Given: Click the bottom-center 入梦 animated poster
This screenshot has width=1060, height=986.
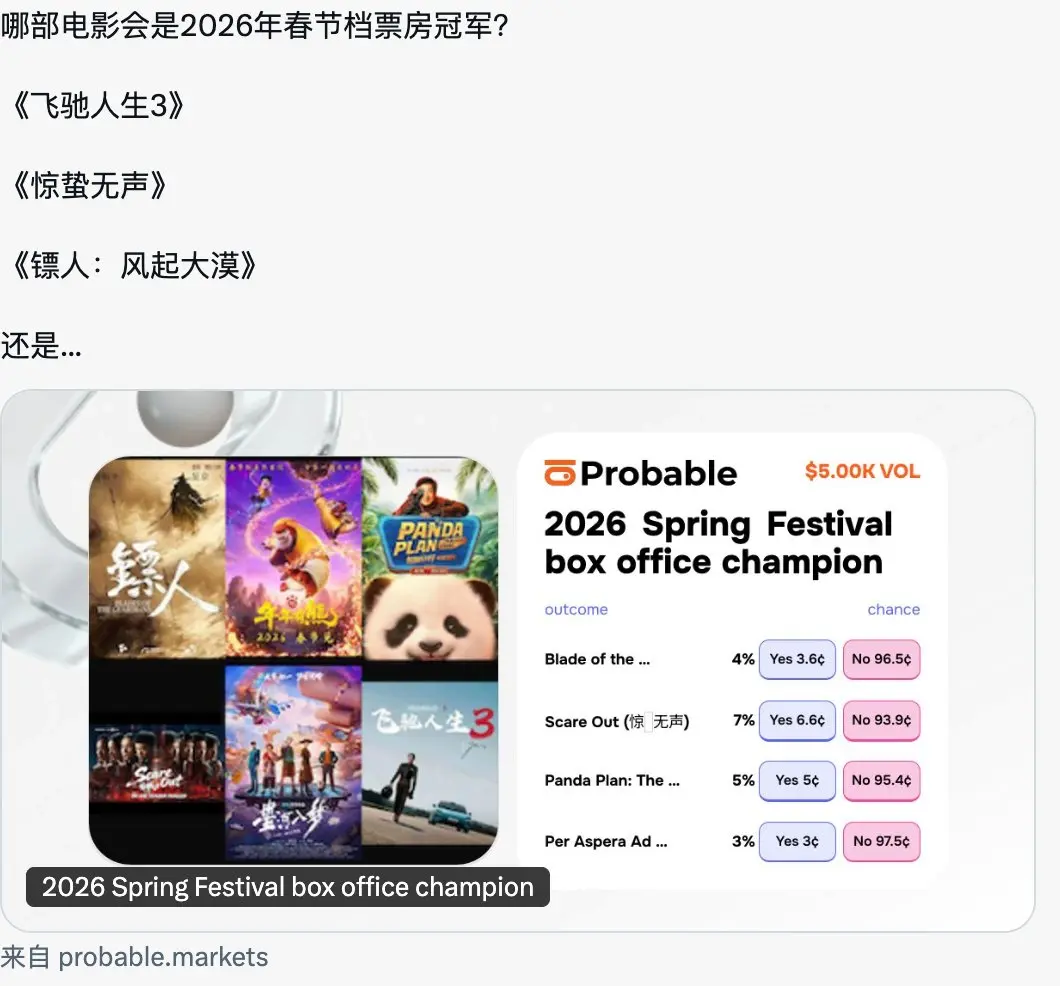Looking at the screenshot, I should [293, 764].
